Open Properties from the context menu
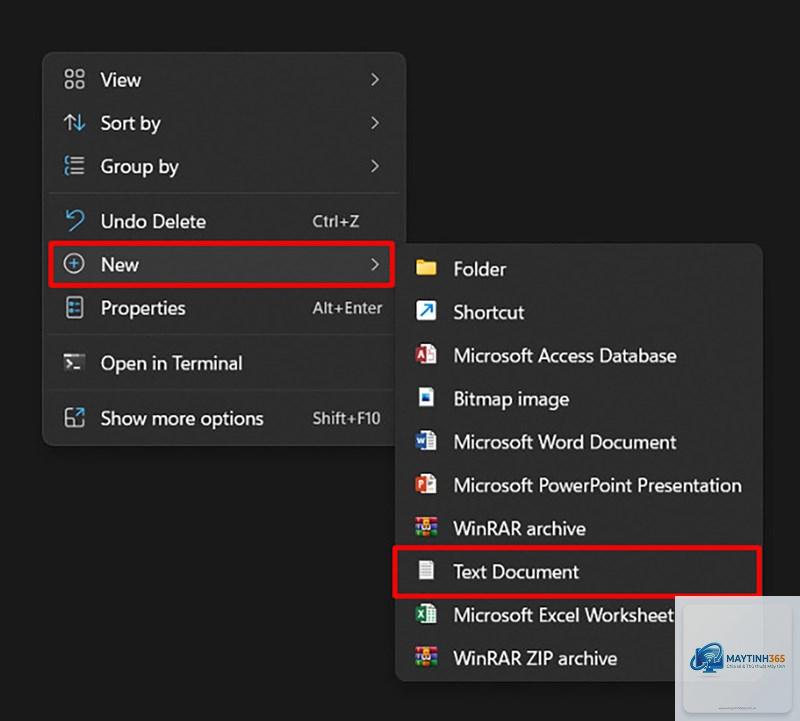800x721 pixels. 223,308
